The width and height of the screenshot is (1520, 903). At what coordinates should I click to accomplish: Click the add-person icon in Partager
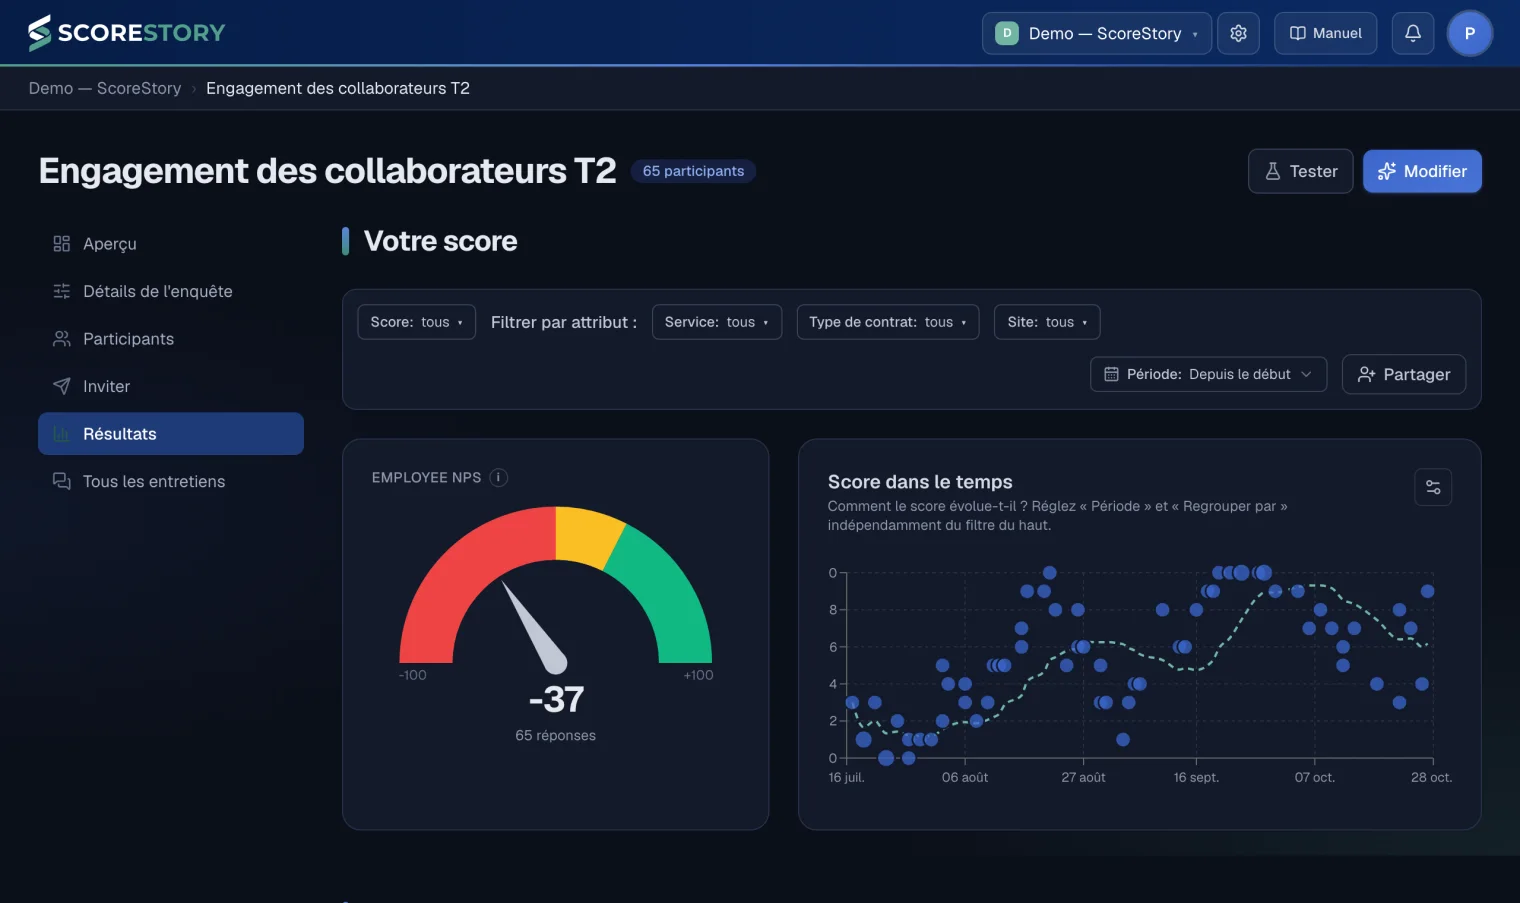coord(1367,374)
